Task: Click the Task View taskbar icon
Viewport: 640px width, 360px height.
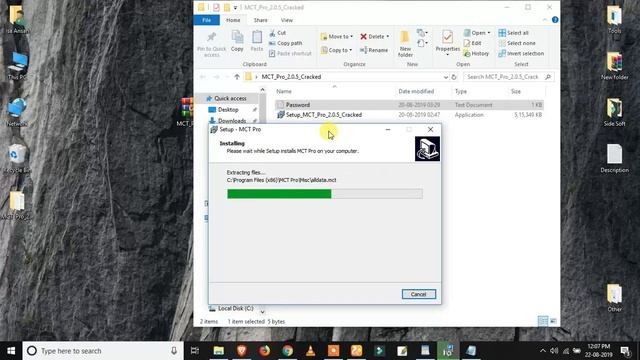Action: point(195,351)
